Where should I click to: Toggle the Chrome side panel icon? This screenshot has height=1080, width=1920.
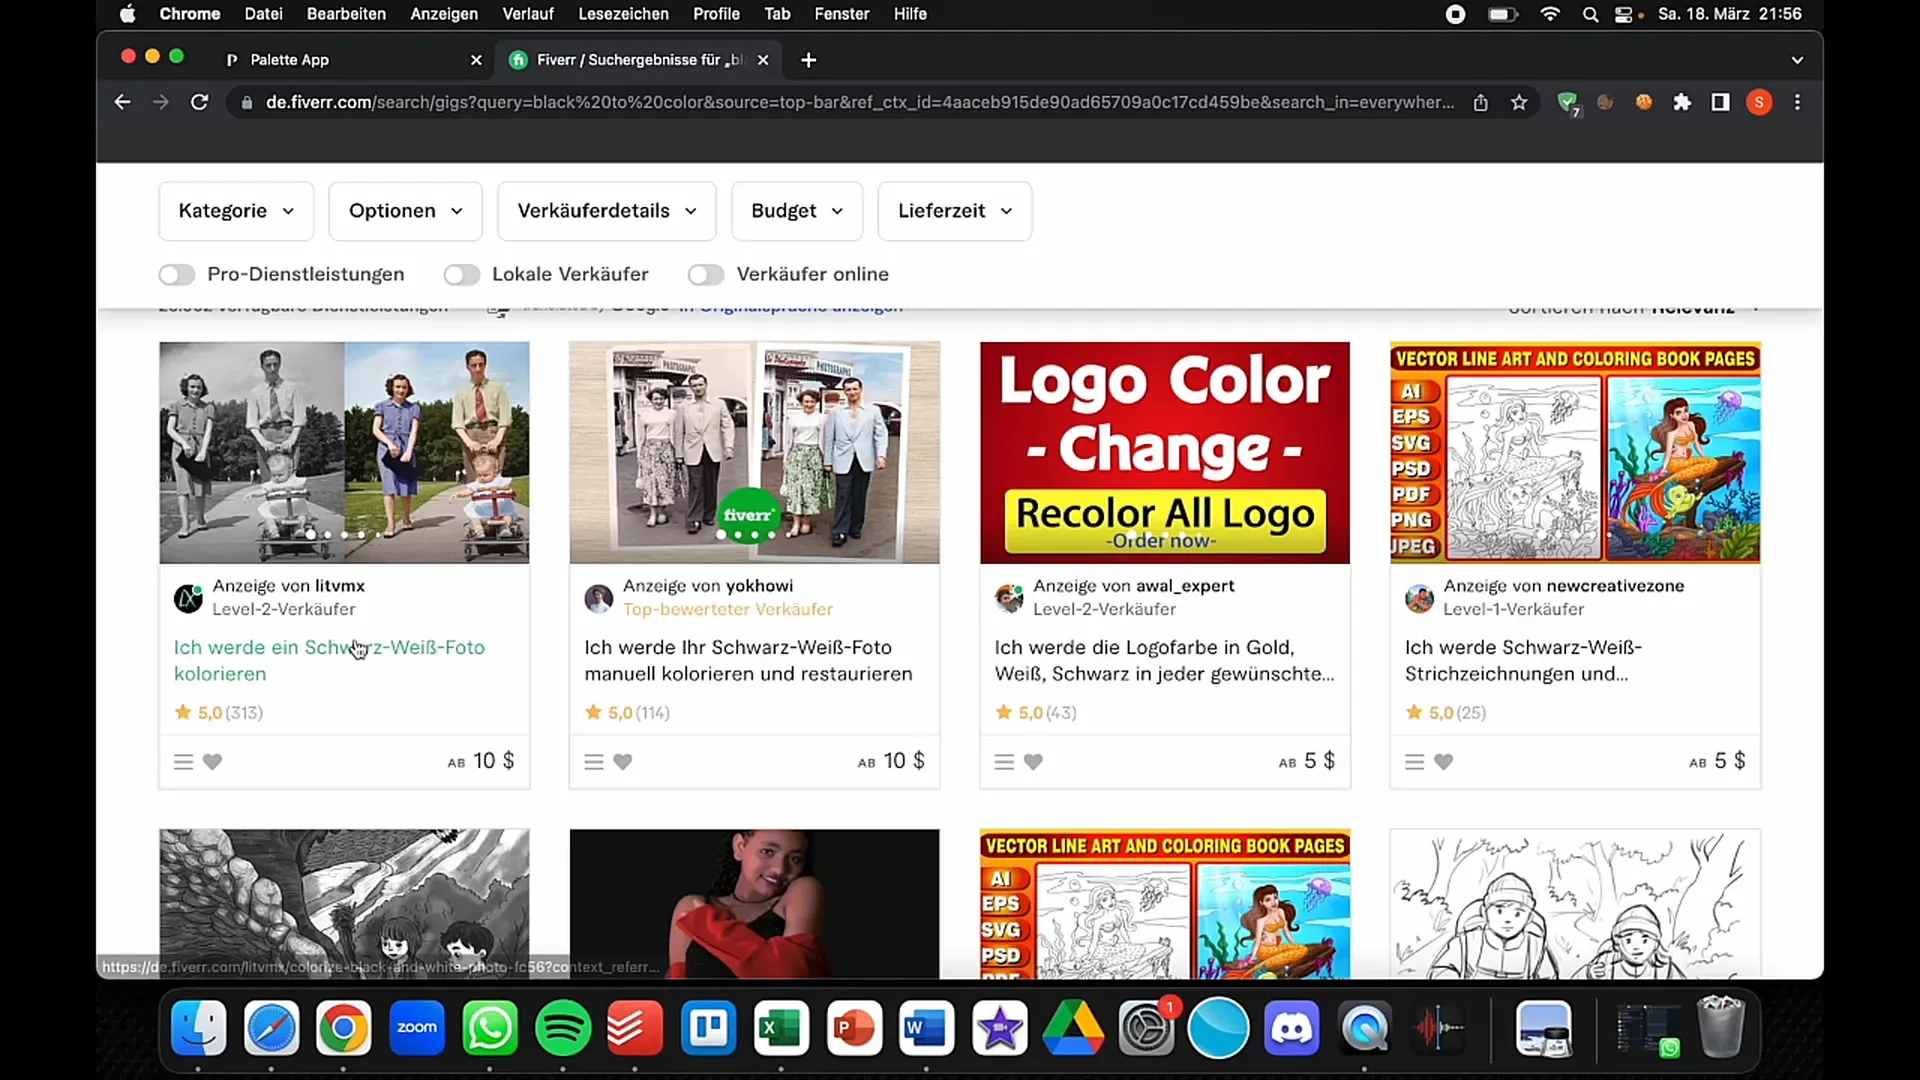coord(1720,102)
